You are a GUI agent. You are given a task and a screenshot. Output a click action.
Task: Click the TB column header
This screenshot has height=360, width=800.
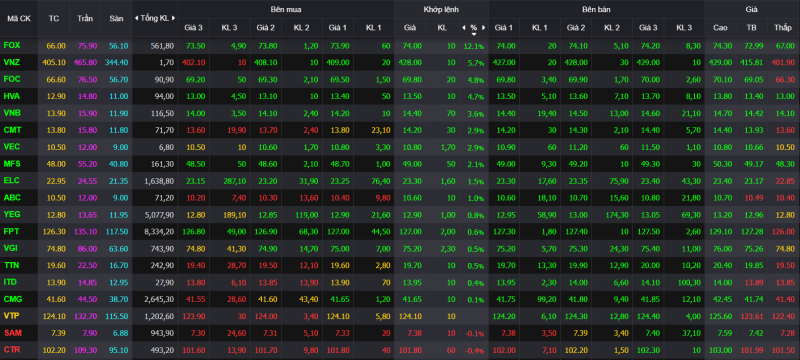(752, 28)
